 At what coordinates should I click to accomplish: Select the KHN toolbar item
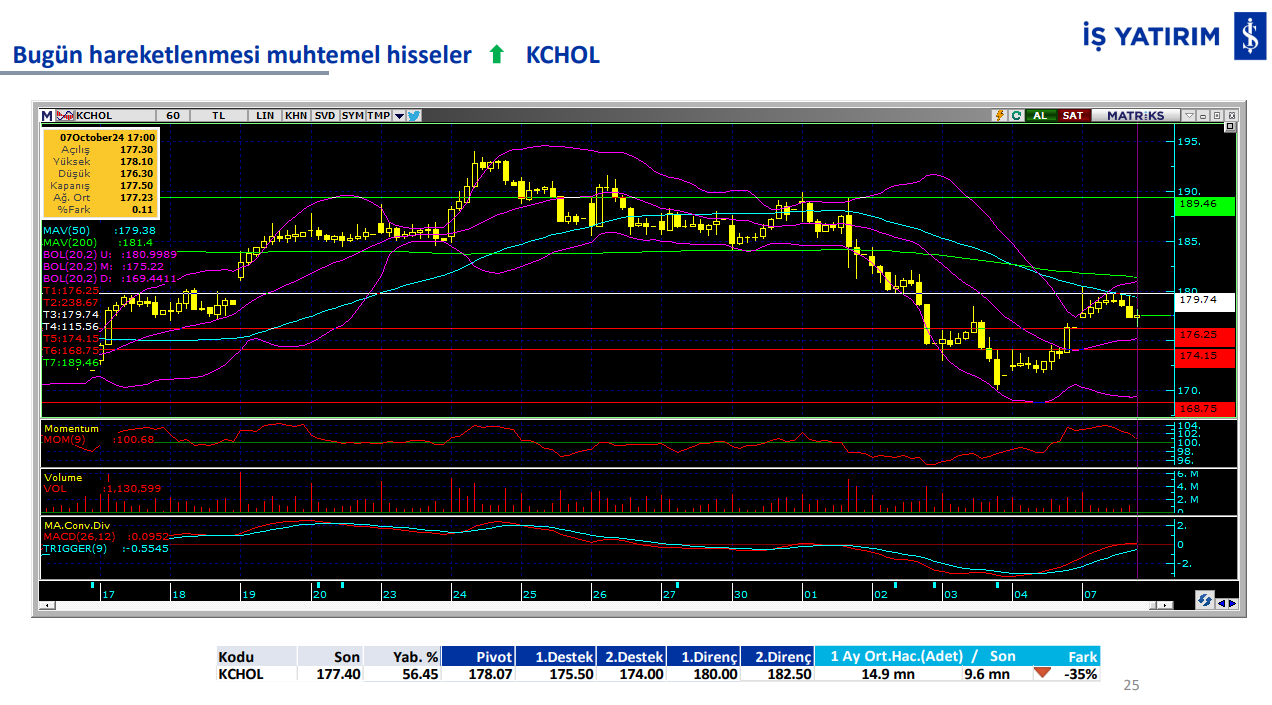296,116
